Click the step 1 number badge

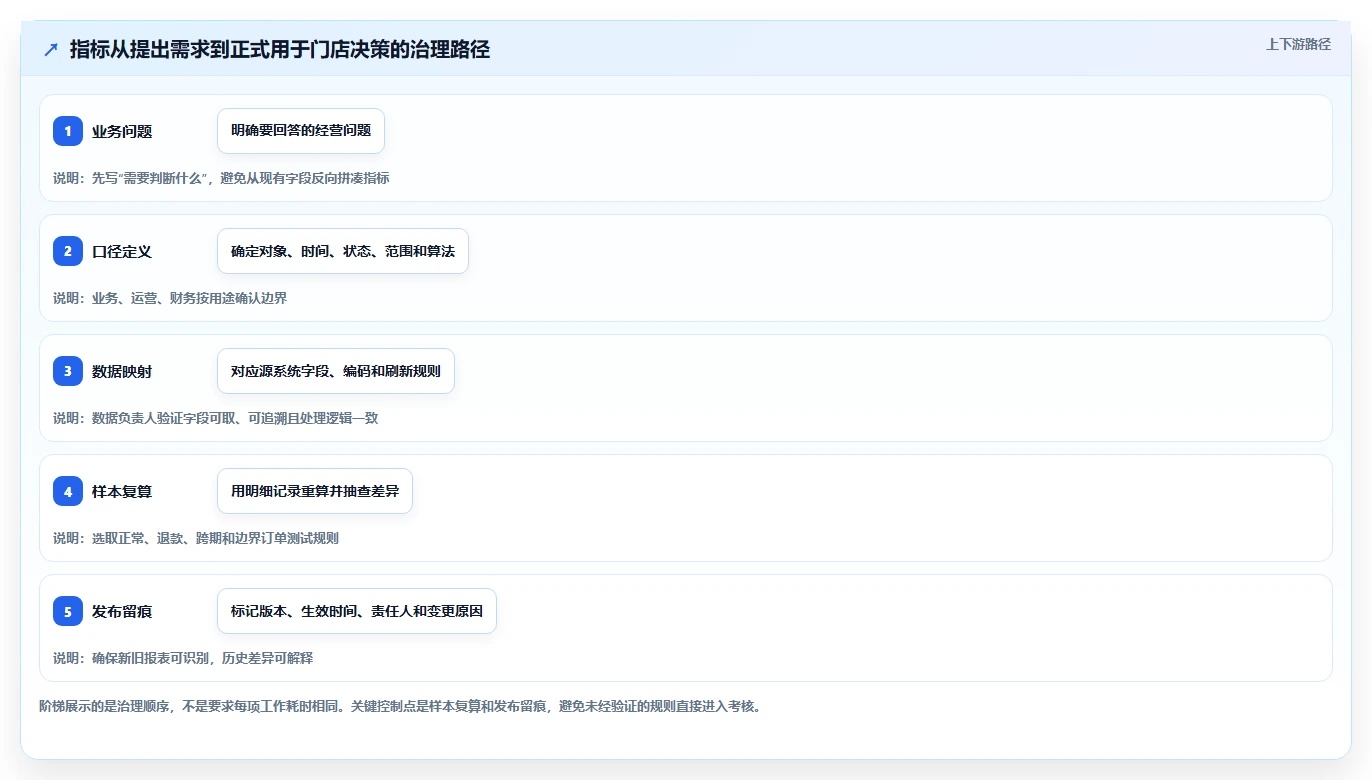68,131
